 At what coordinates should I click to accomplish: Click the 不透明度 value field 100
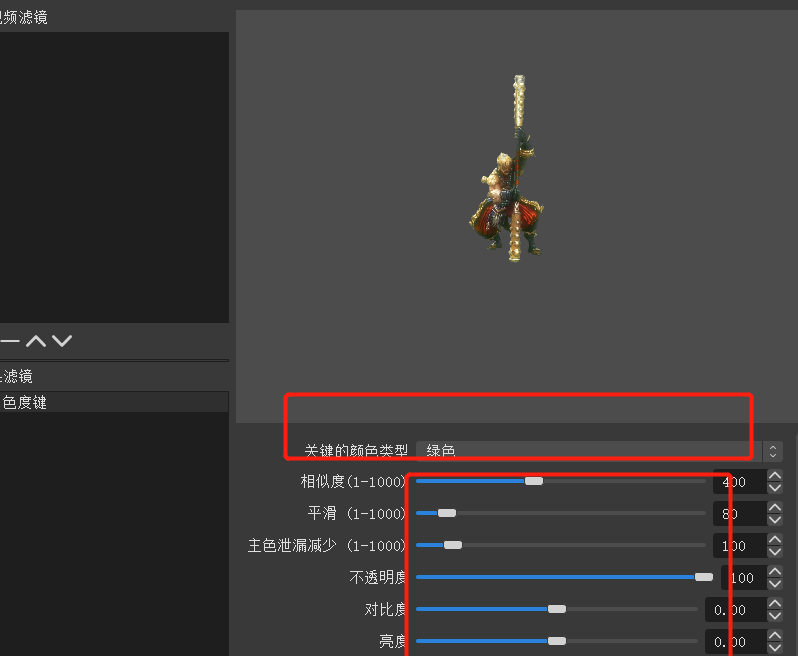pos(744,578)
